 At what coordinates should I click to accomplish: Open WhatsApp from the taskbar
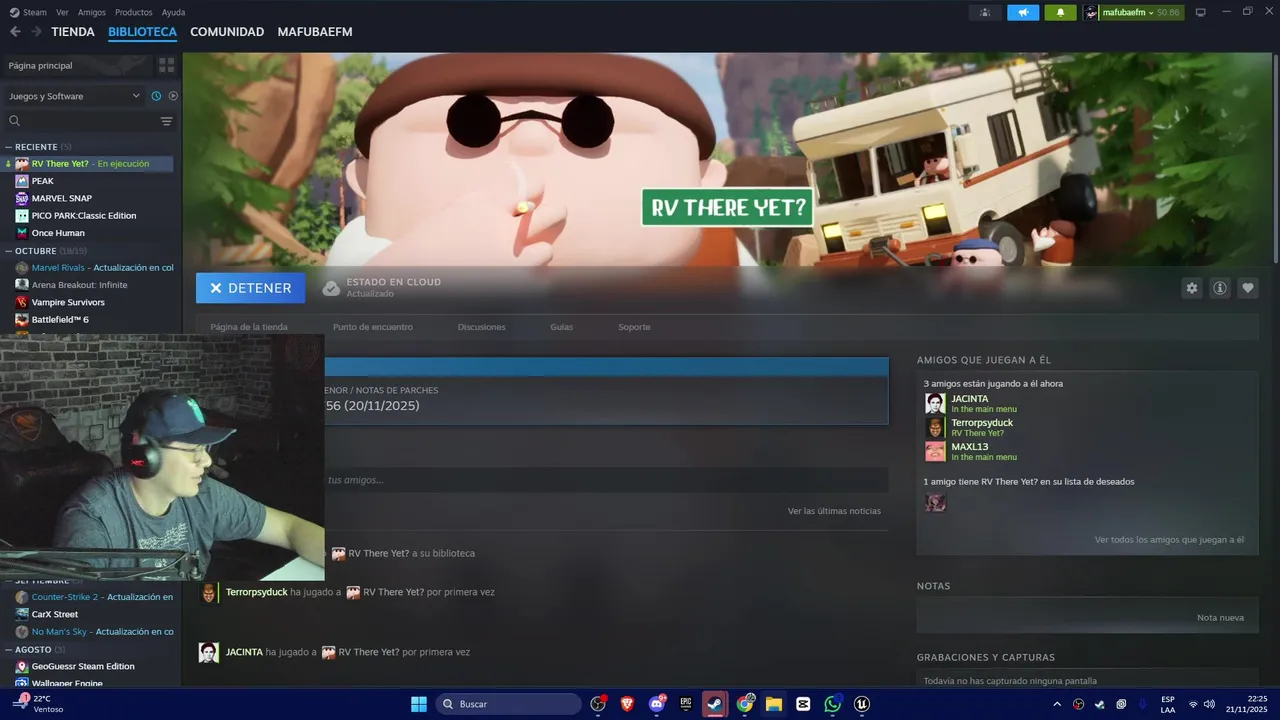(x=833, y=704)
